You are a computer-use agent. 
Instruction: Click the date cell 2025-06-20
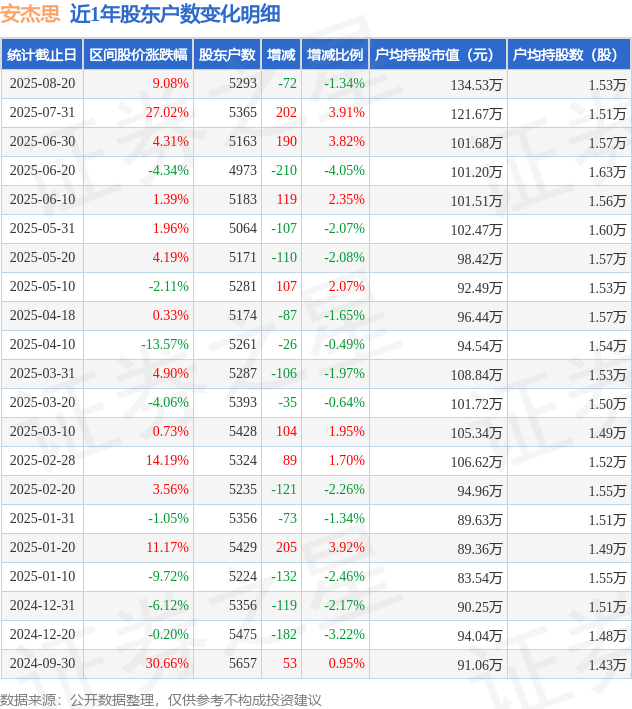[42, 170]
